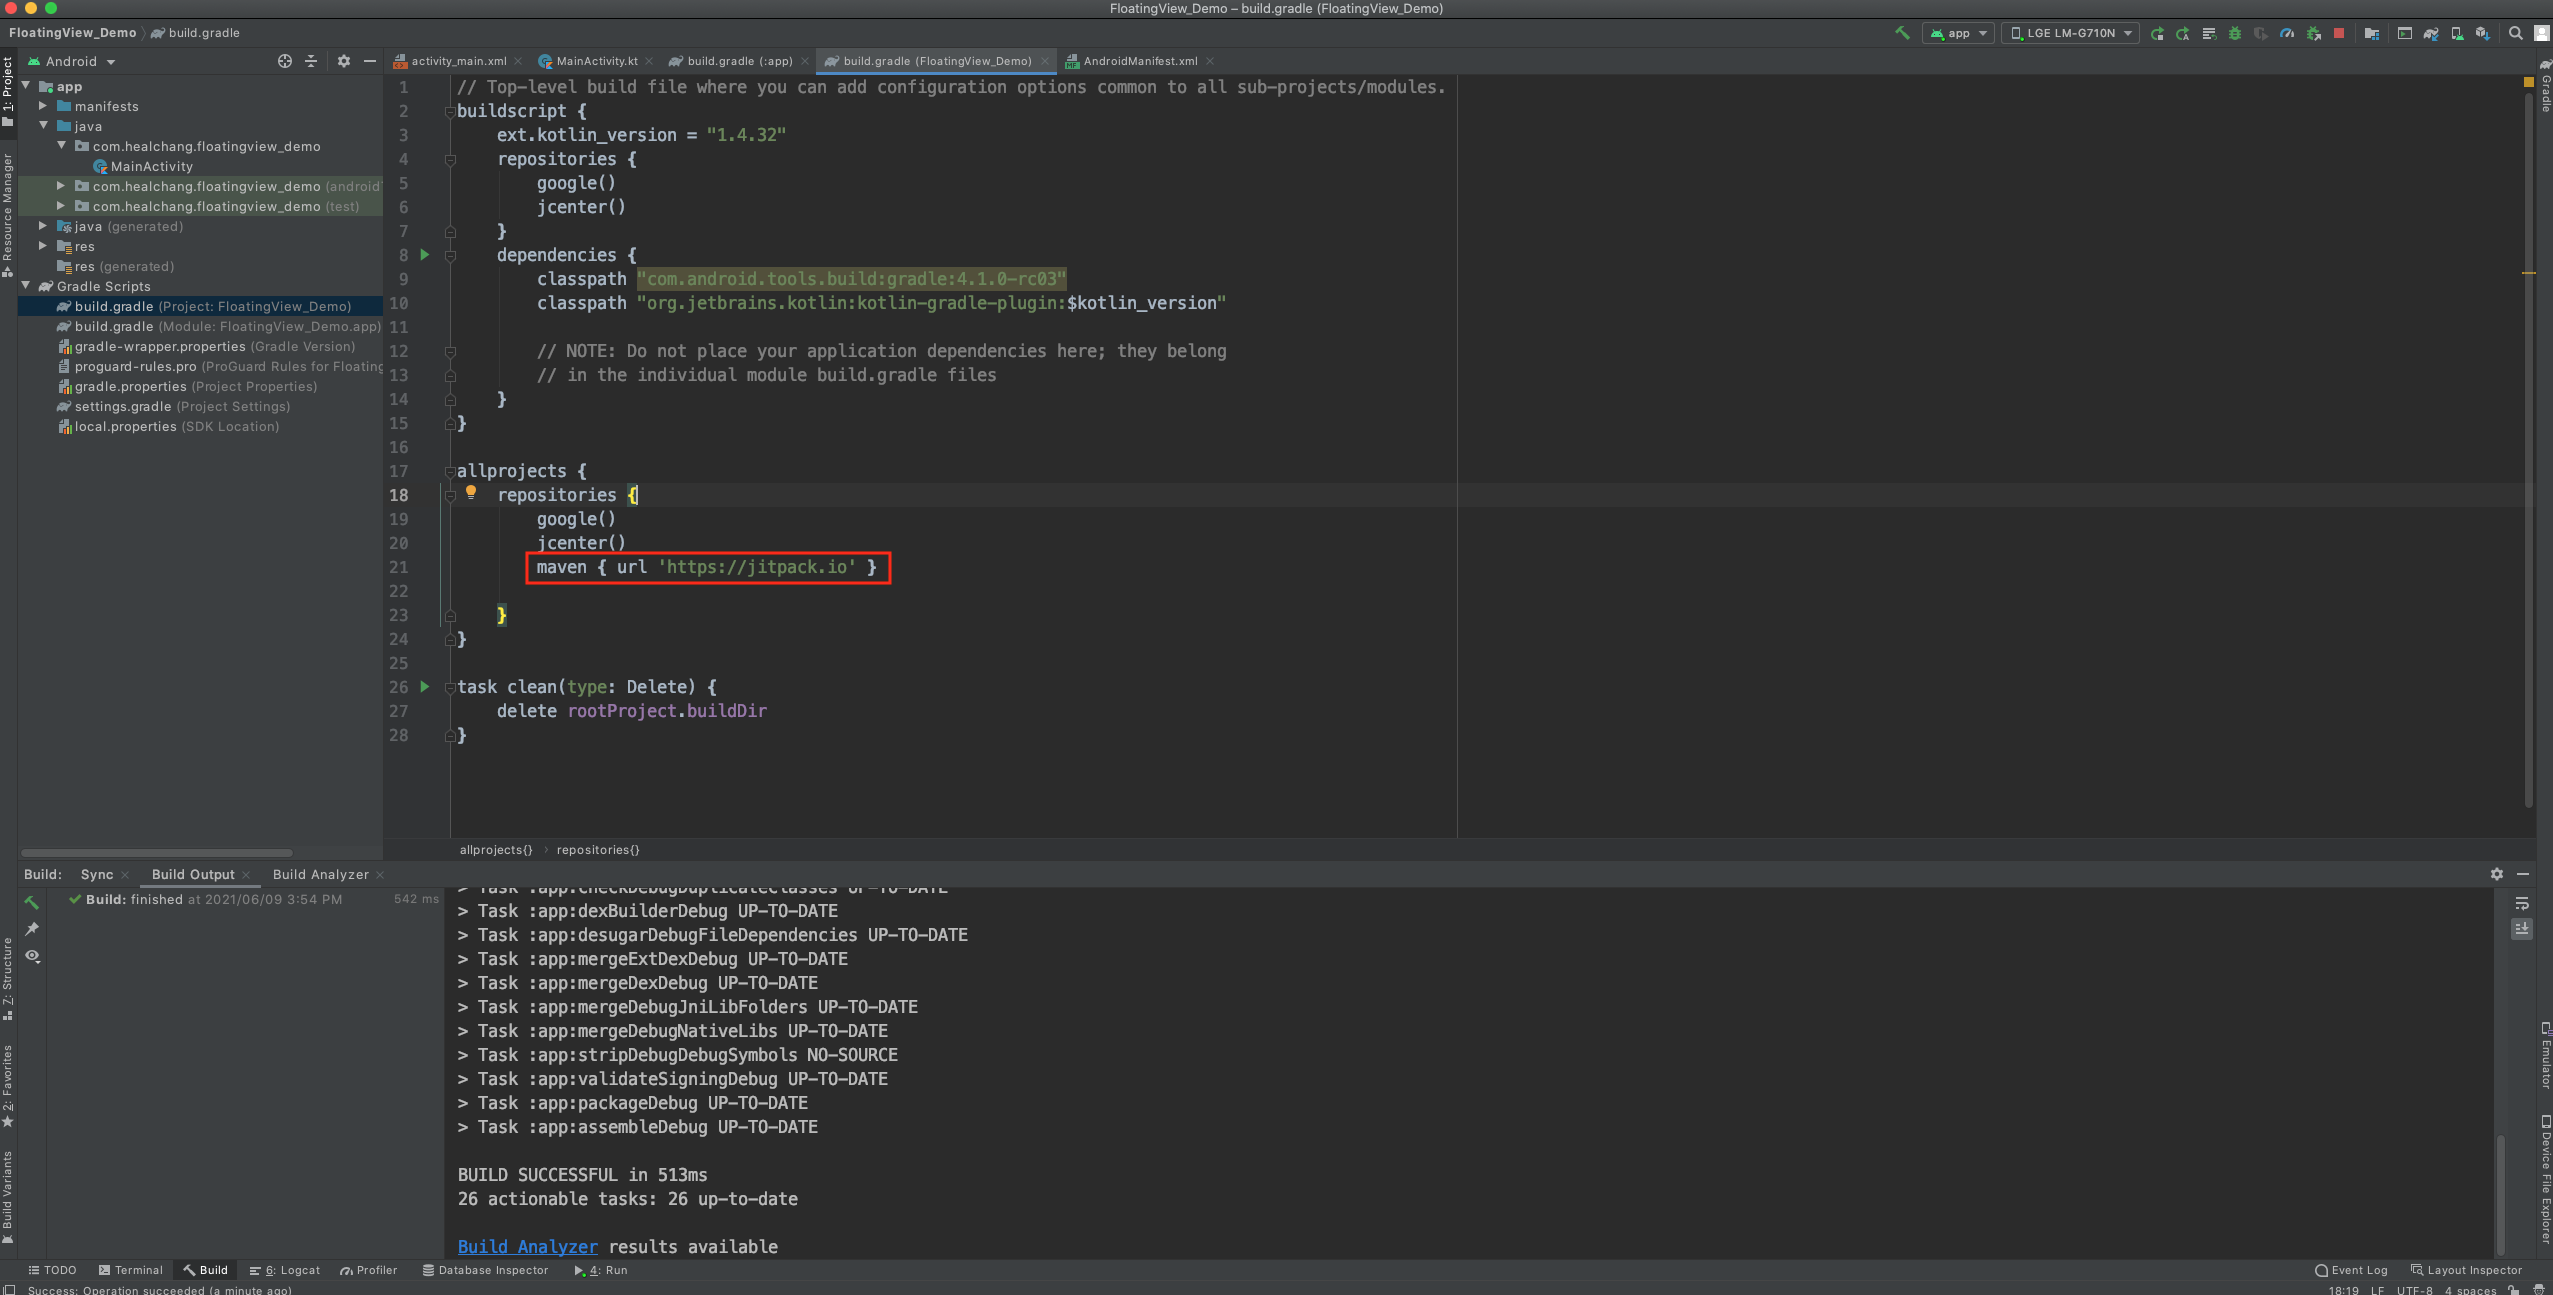Toggle the eye view icon in the Build panel
This screenshot has width=2553, height=1295.
tap(33, 956)
